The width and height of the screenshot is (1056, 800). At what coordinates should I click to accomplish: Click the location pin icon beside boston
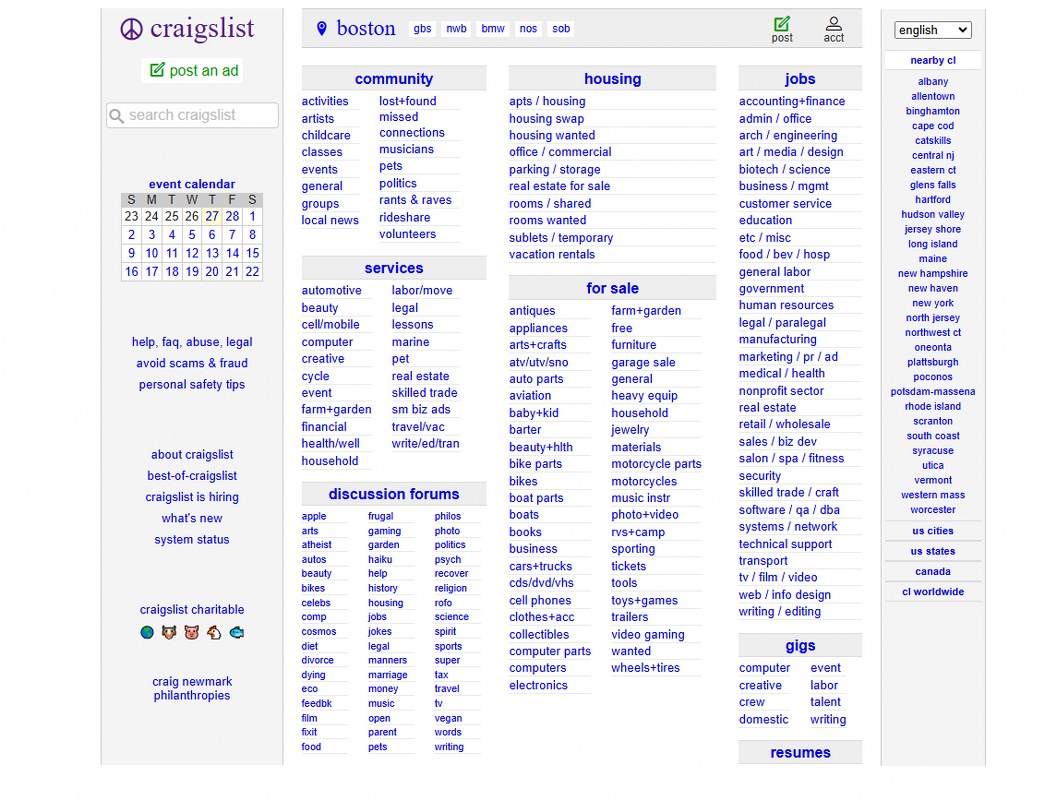(322, 28)
